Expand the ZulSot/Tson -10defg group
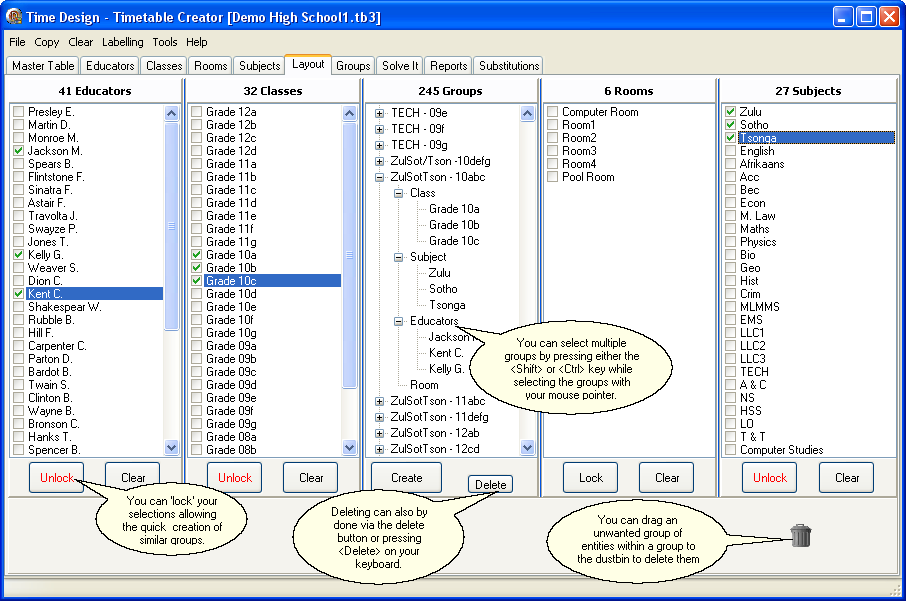The height and width of the screenshot is (601, 906). (379, 161)
